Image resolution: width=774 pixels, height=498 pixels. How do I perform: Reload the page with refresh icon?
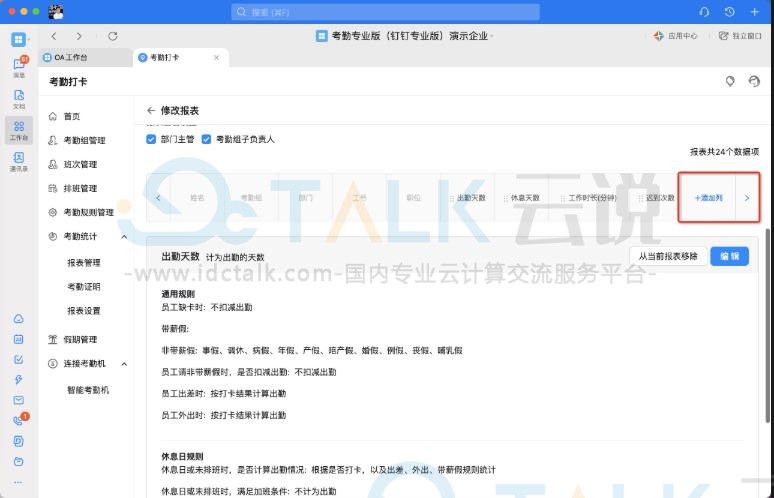pos(113,36)
